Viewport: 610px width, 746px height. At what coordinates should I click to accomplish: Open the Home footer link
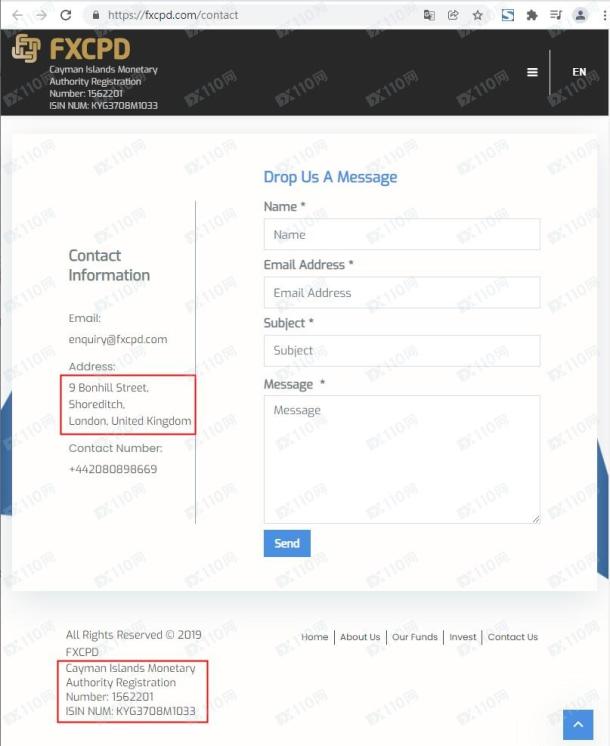point(315,637)
